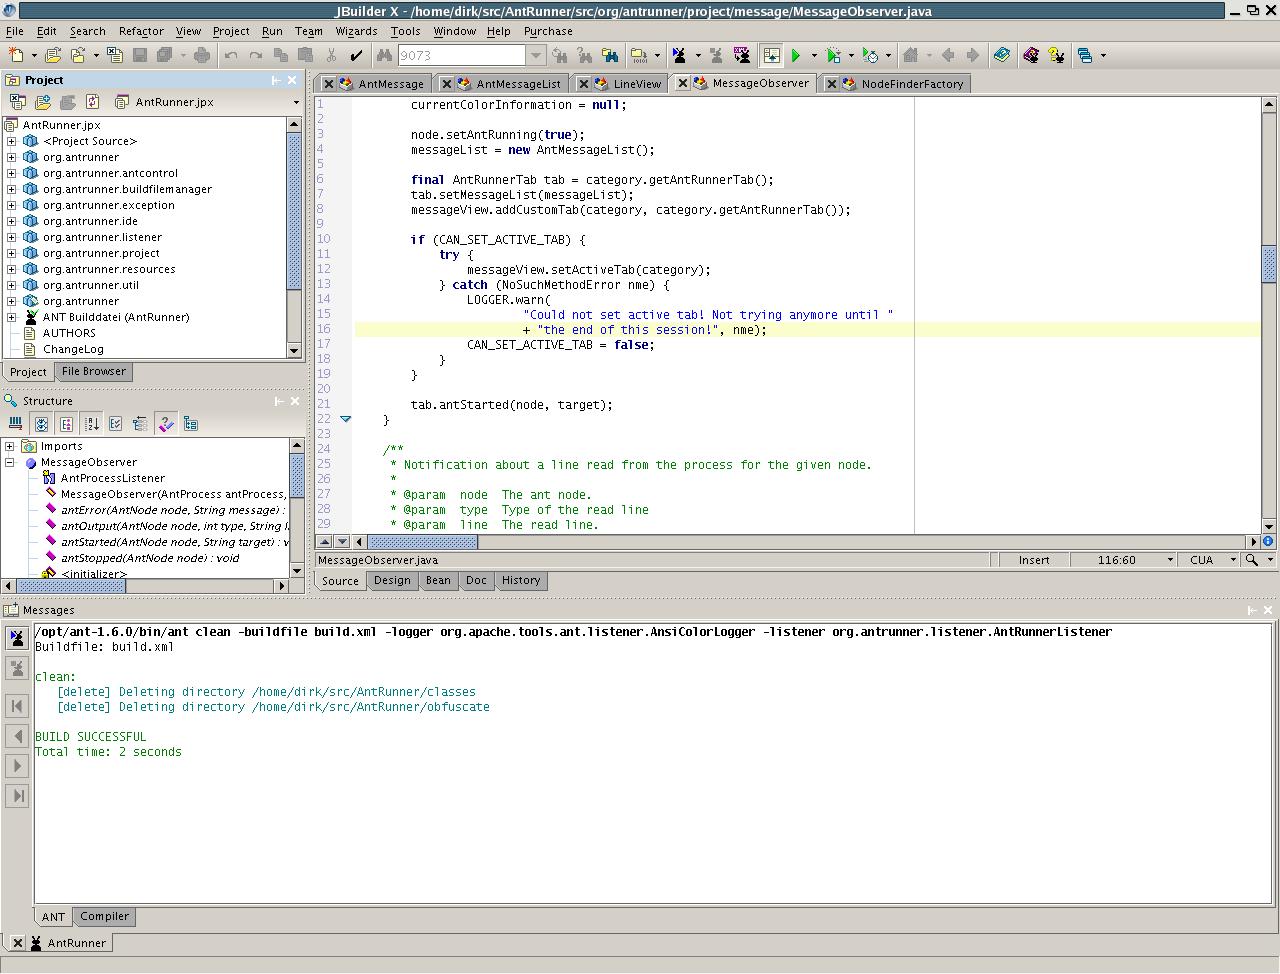Screen dimensions: 1280x974
Task: Click the Open file toolbar icon
Action: coord(53,55)
